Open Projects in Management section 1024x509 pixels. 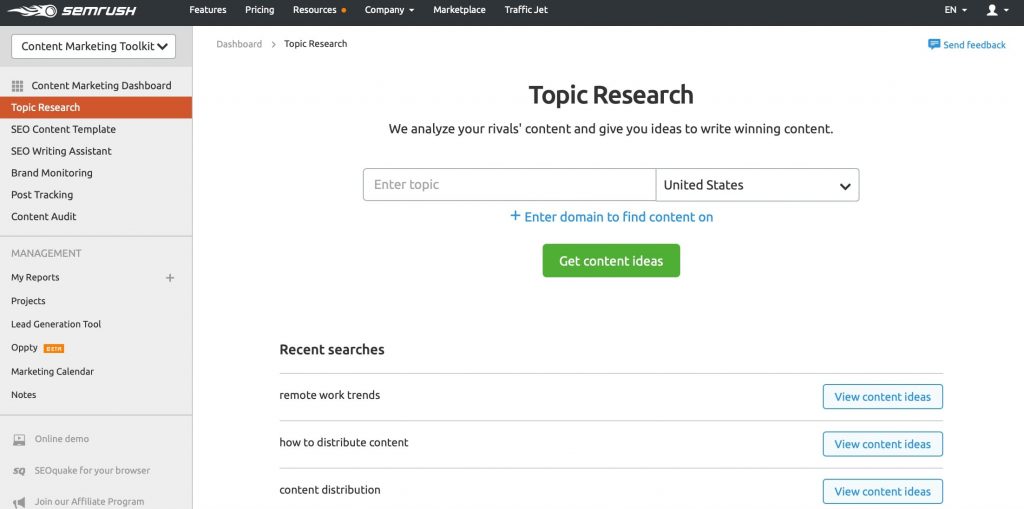[x=28, y=301]
